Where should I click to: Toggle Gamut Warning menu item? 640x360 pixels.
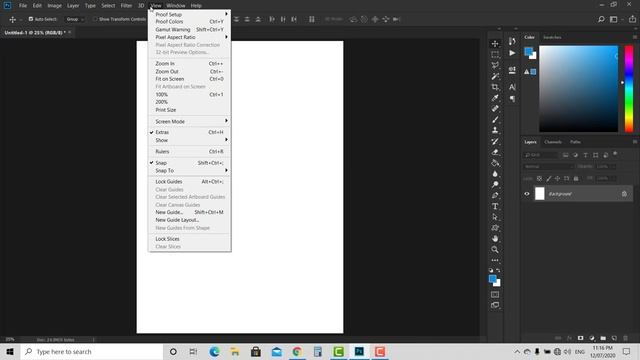[x=189, y=29]
